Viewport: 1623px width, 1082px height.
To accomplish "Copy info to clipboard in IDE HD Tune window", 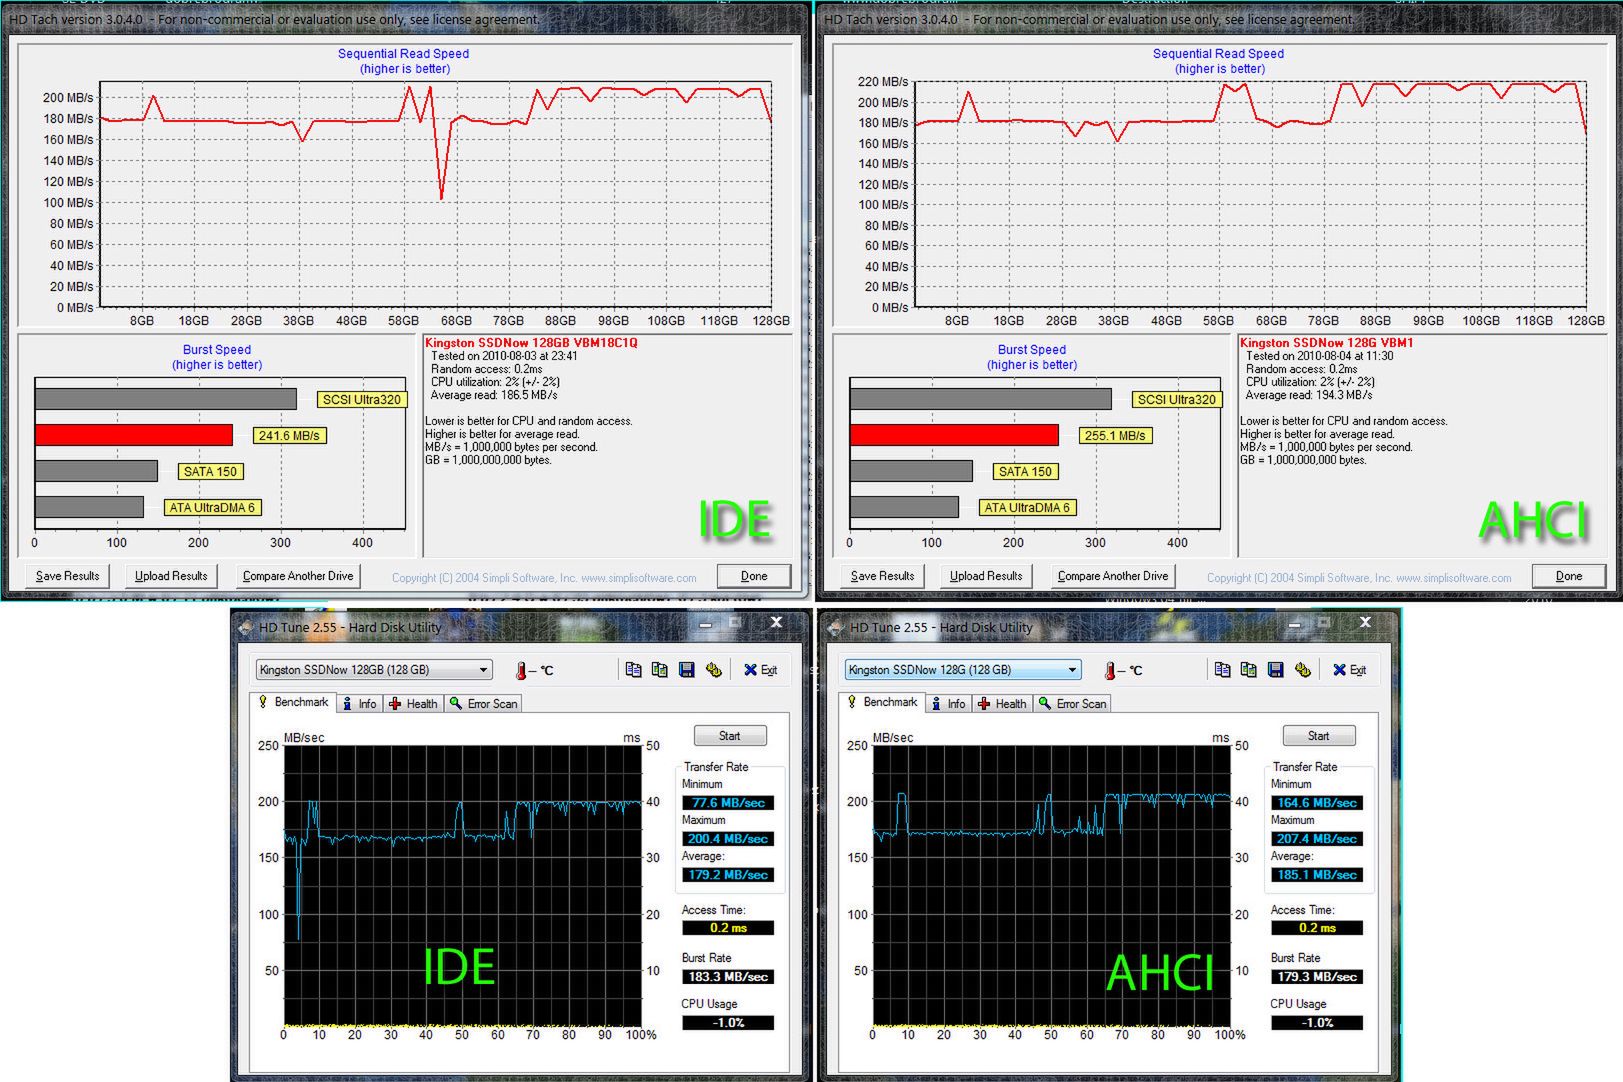I will coord(633,670).
